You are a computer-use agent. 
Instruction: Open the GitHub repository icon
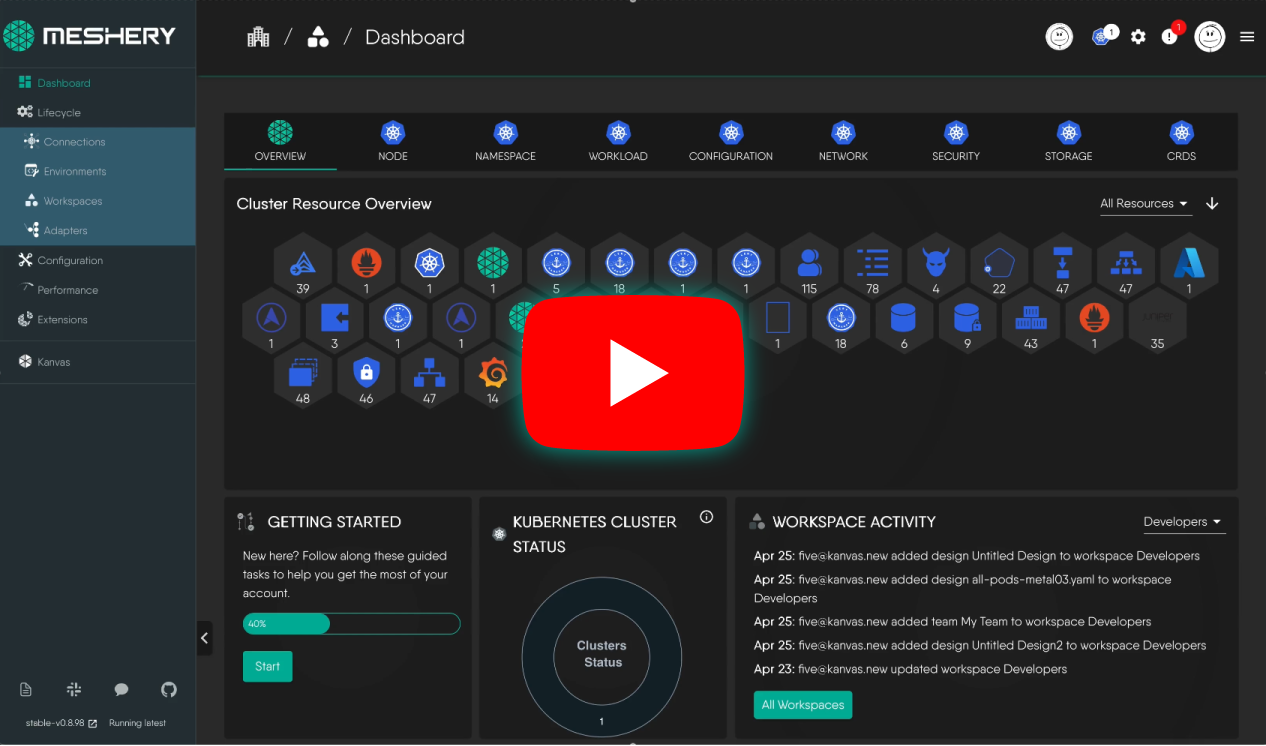click(x=168, y=689)
